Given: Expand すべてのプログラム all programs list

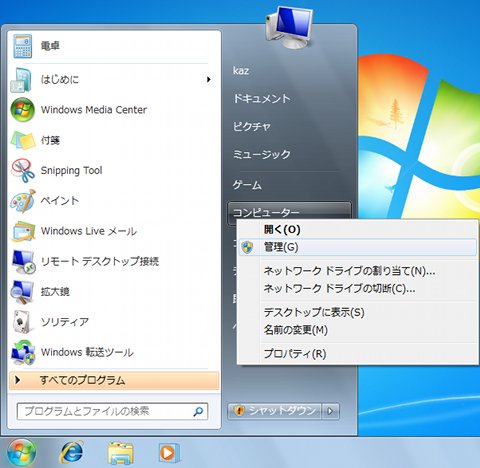Looking at the screenshot, I should [x=114, y=380].
